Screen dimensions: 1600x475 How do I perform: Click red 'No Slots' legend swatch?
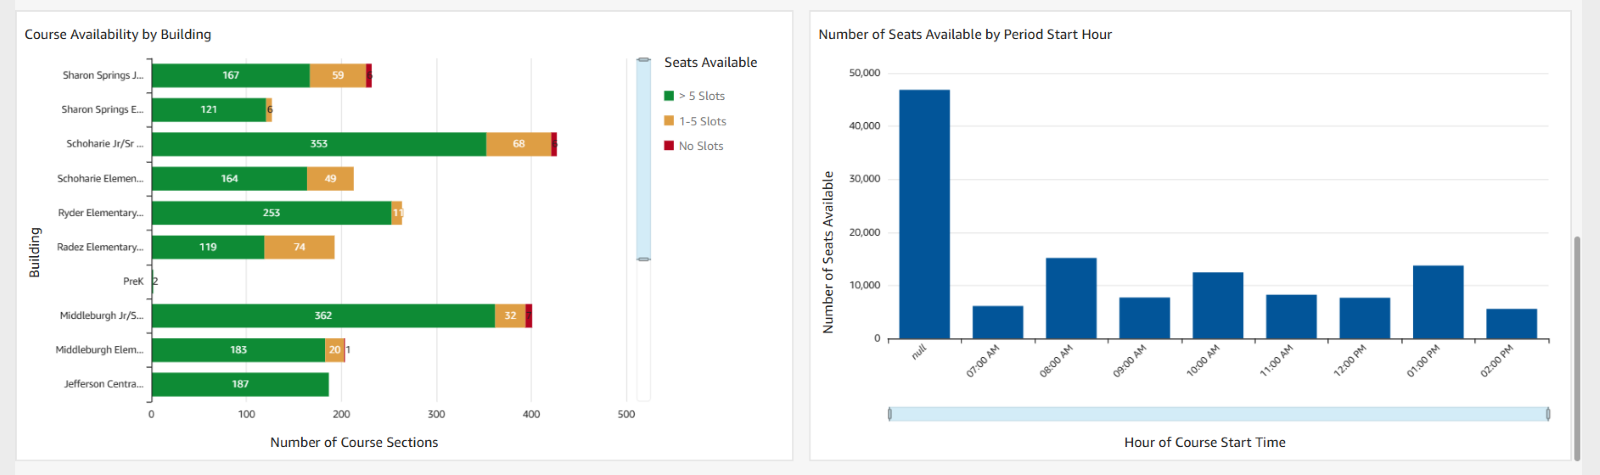pos(669,146)
